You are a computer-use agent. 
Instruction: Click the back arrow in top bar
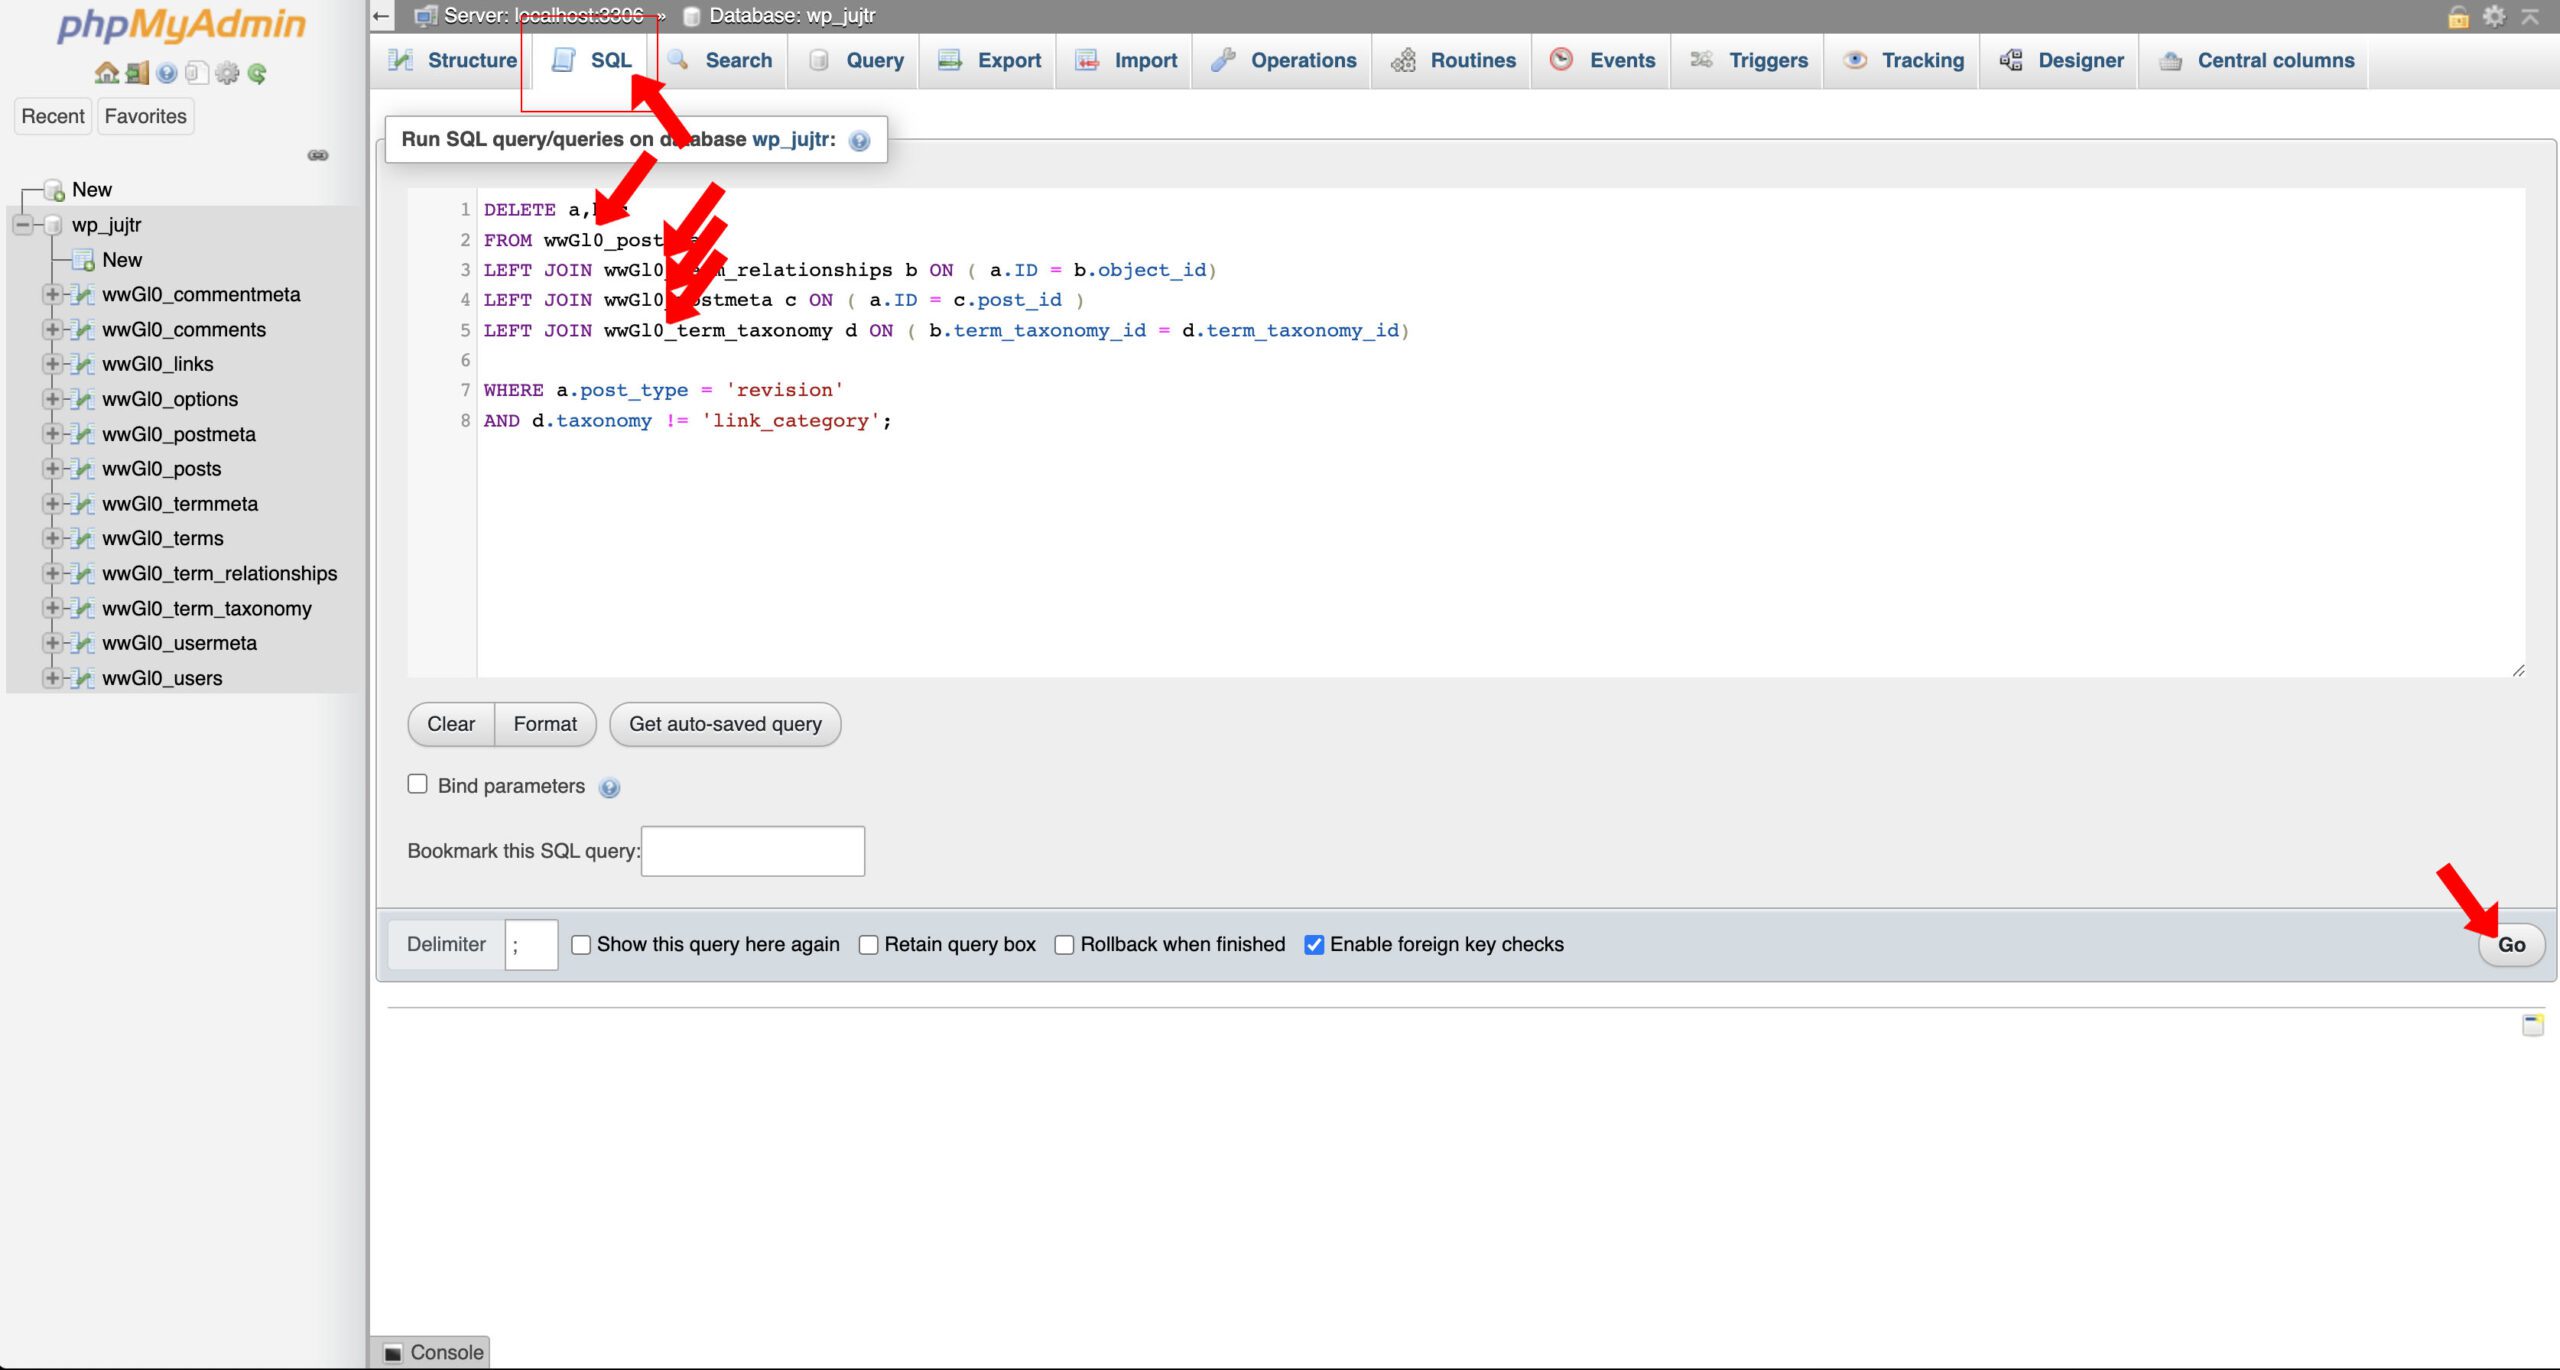[x=381, y=16]
